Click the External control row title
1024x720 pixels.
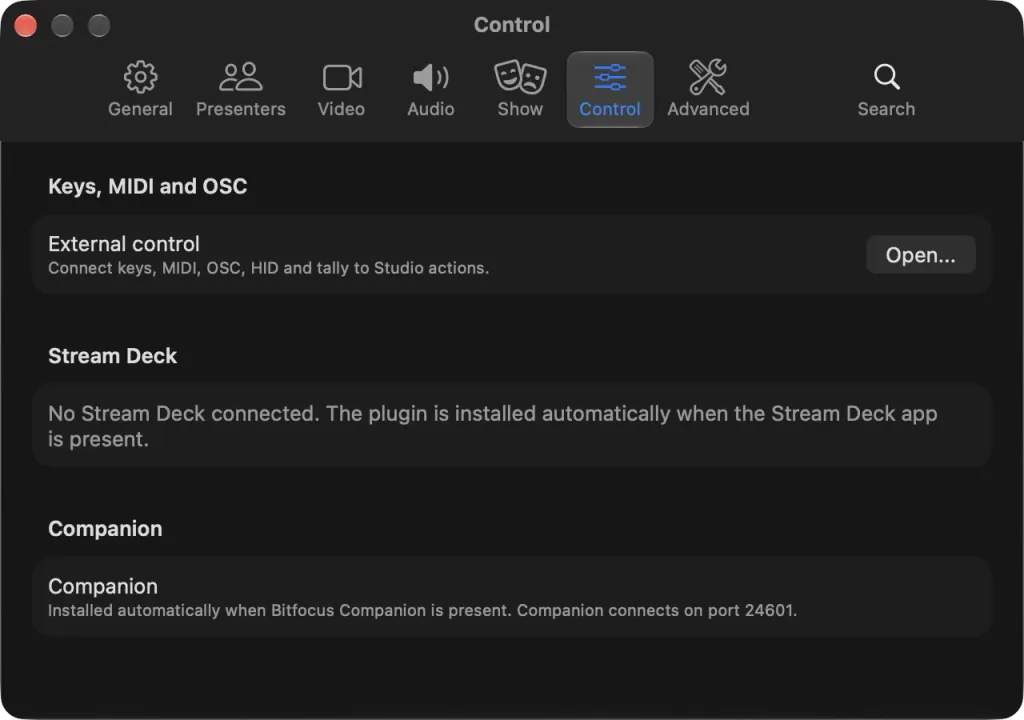coord(124,244)
